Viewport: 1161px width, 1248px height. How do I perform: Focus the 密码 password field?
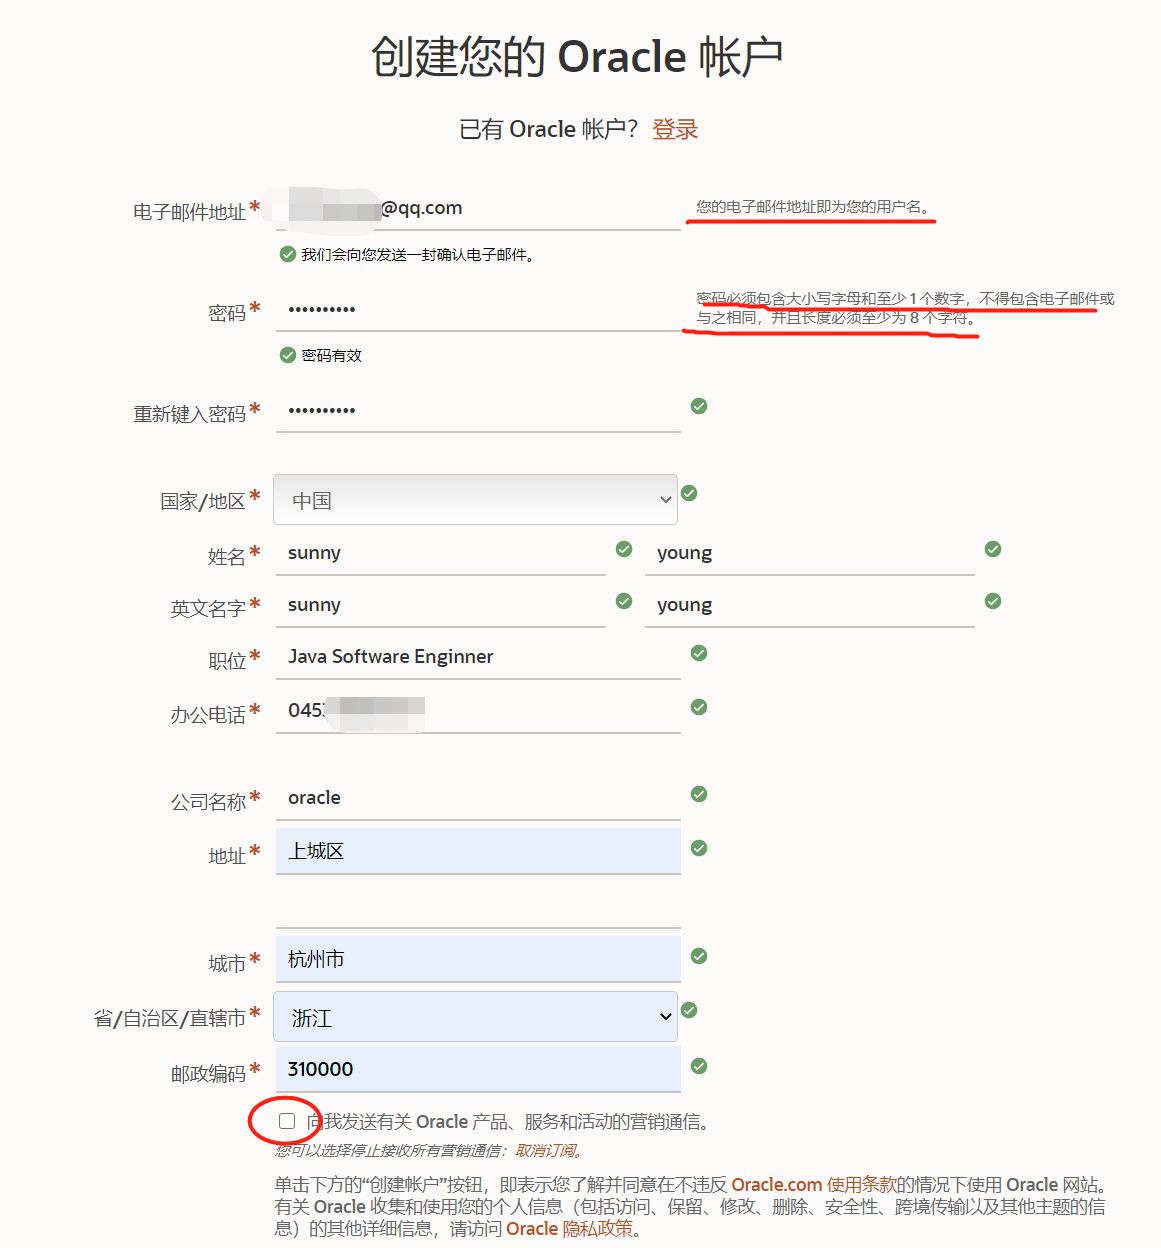(x=478, y=309)
